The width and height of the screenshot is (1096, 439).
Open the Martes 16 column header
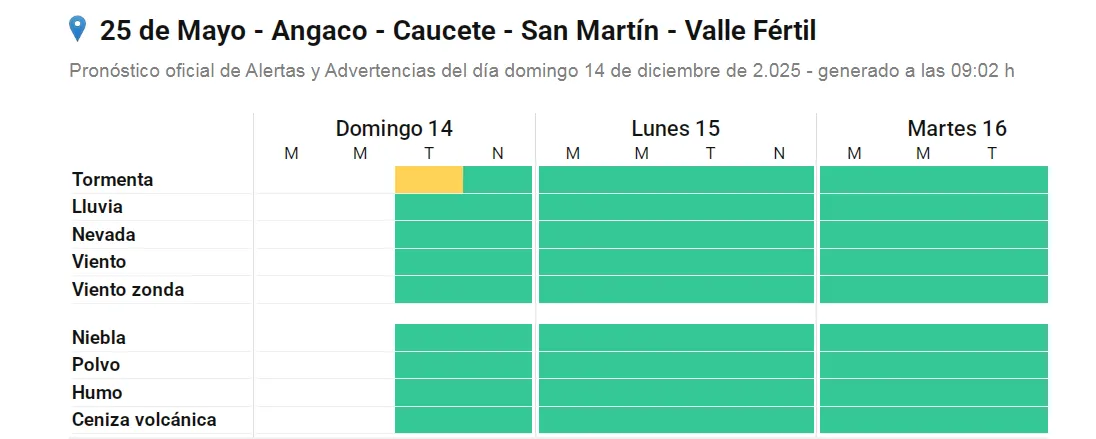tap(956, 128)
